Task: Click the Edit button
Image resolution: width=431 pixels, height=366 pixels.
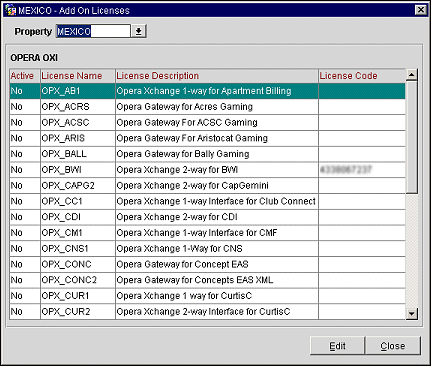Action: point(337,346)
